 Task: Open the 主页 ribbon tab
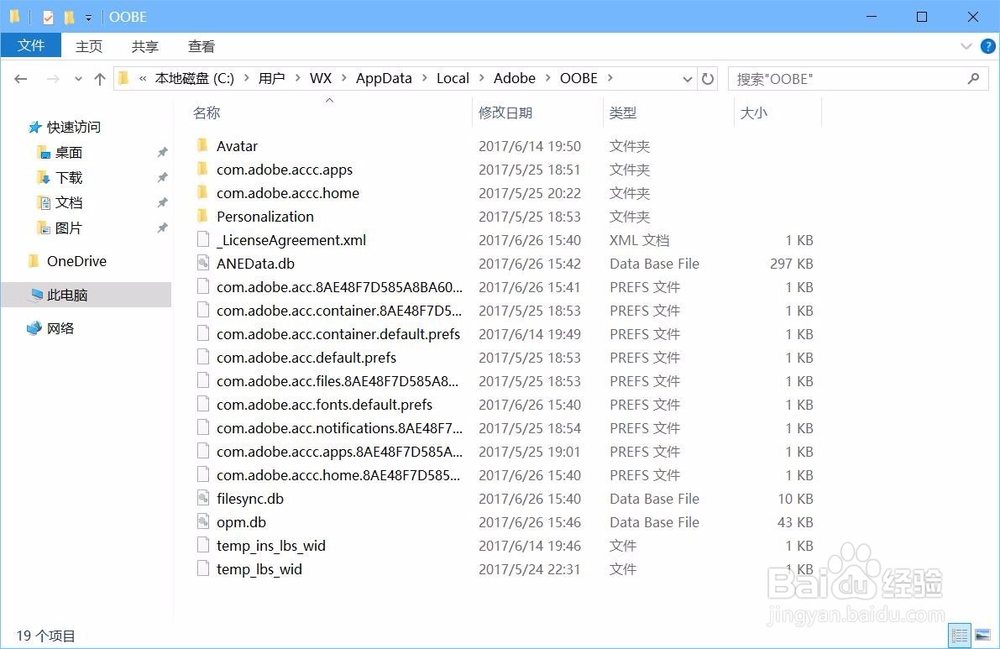[x=89, y=46]
